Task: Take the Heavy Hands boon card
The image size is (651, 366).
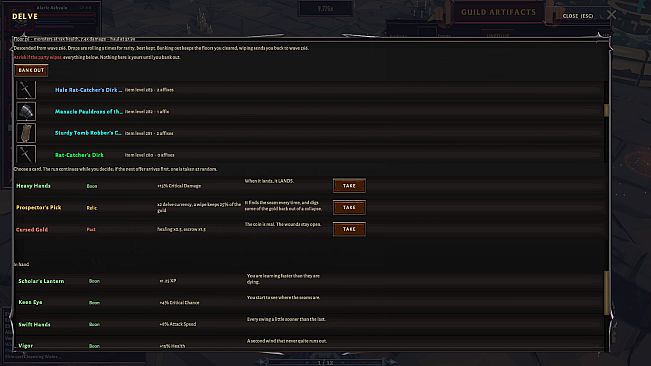Action: (349, 185)
